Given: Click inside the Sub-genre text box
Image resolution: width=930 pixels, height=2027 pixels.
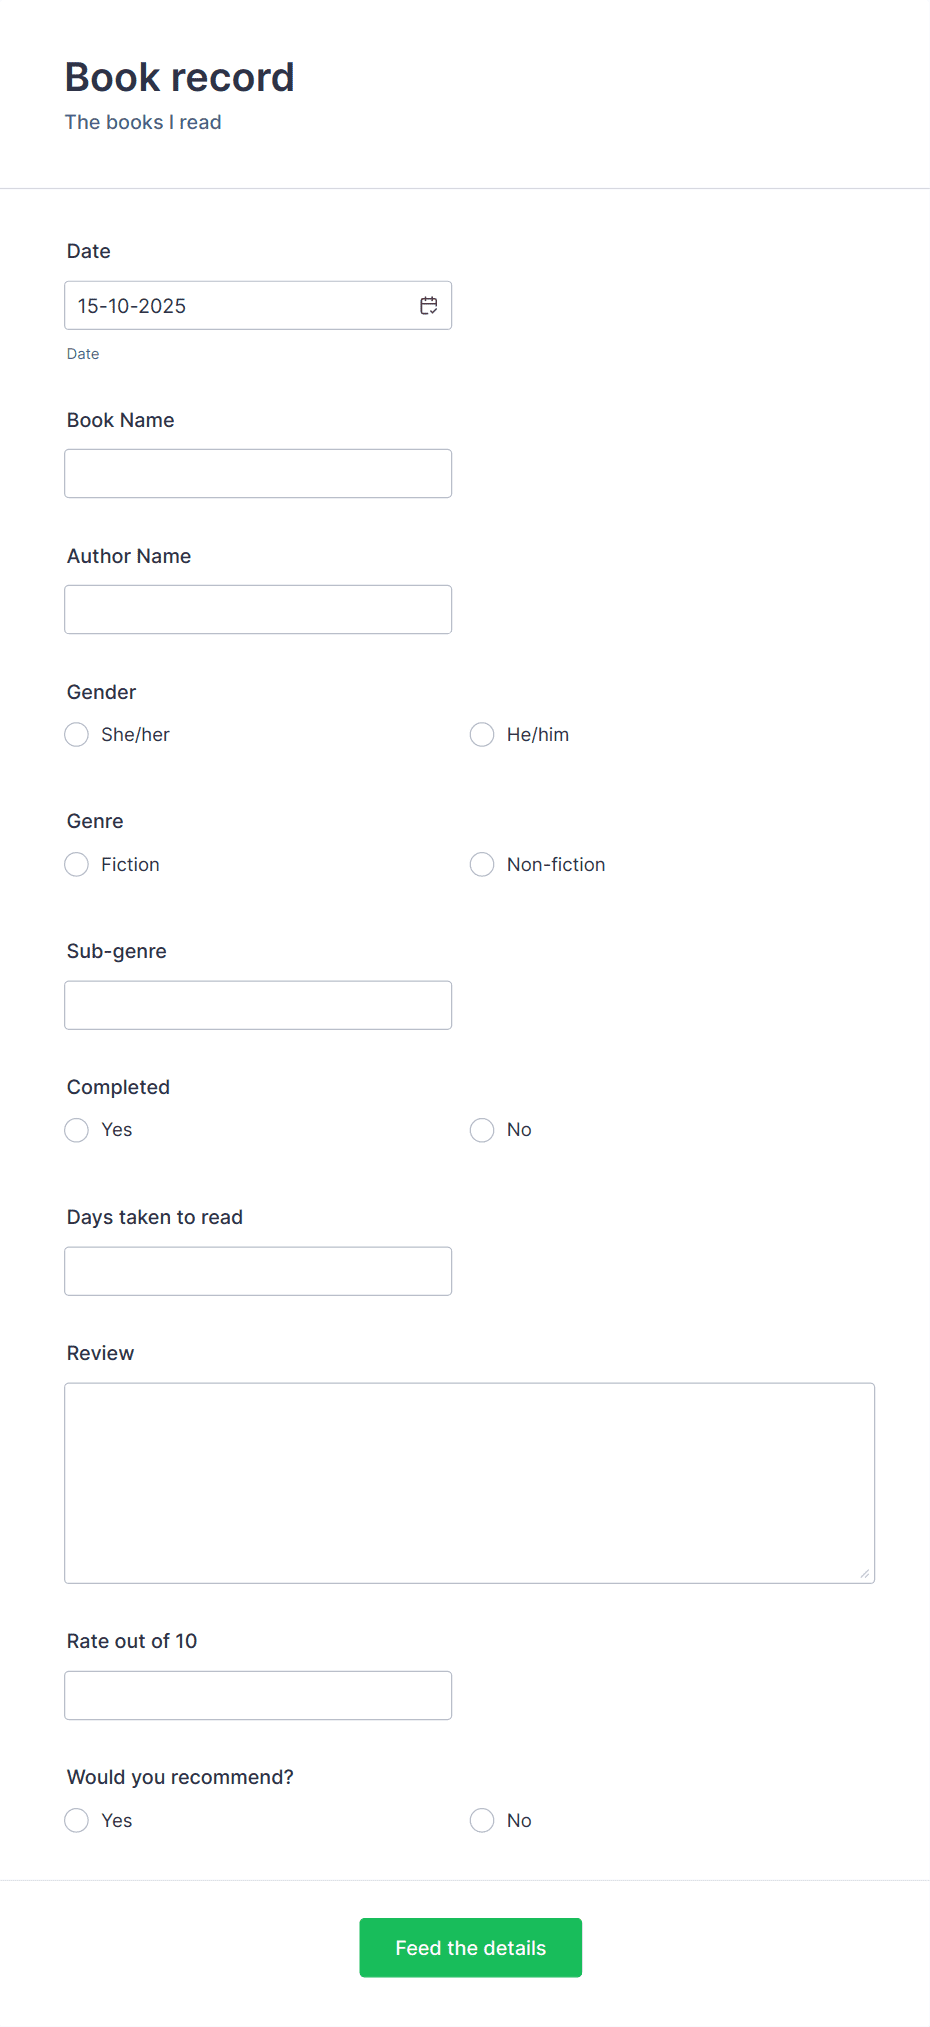Looking at the screenshot, I should pyautogui.click(x=258, y=1004).
